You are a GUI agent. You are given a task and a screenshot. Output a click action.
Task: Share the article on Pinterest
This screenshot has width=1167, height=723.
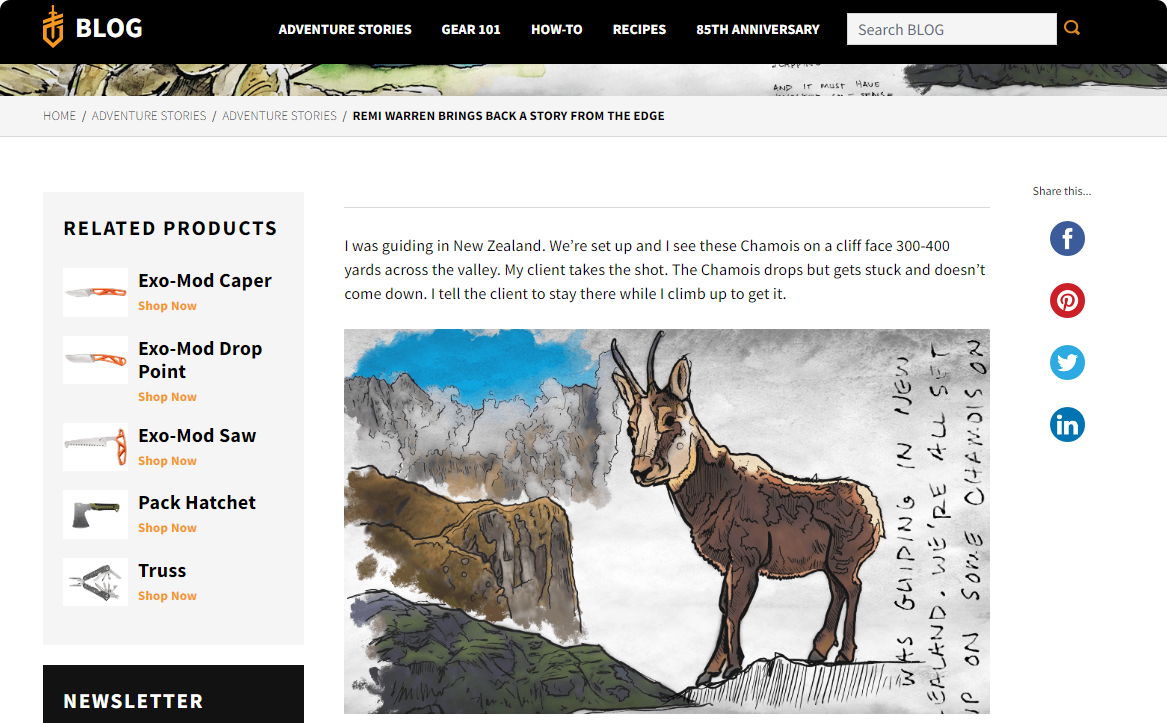(1067, 301)
